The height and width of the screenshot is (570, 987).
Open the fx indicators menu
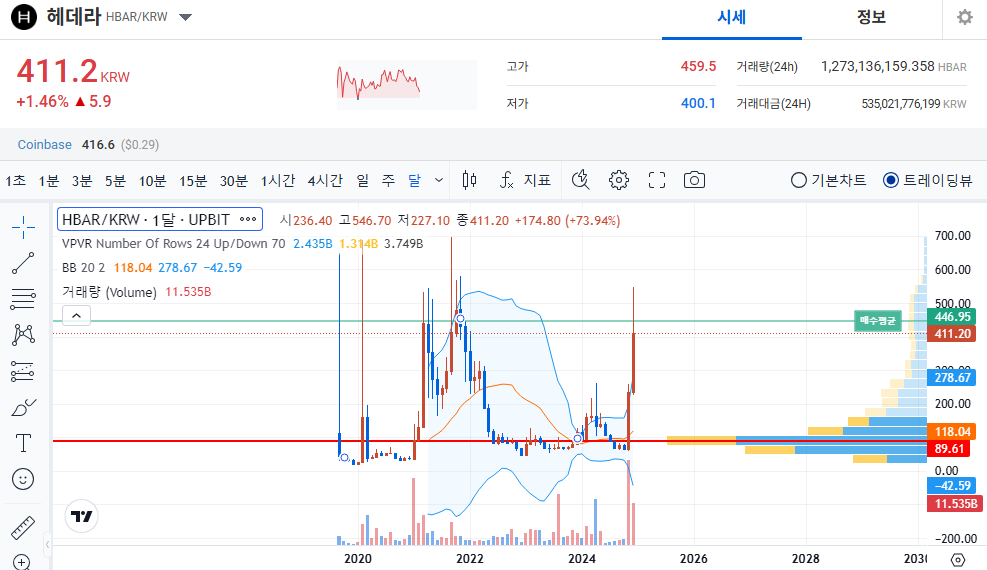[x=507, y=181]
